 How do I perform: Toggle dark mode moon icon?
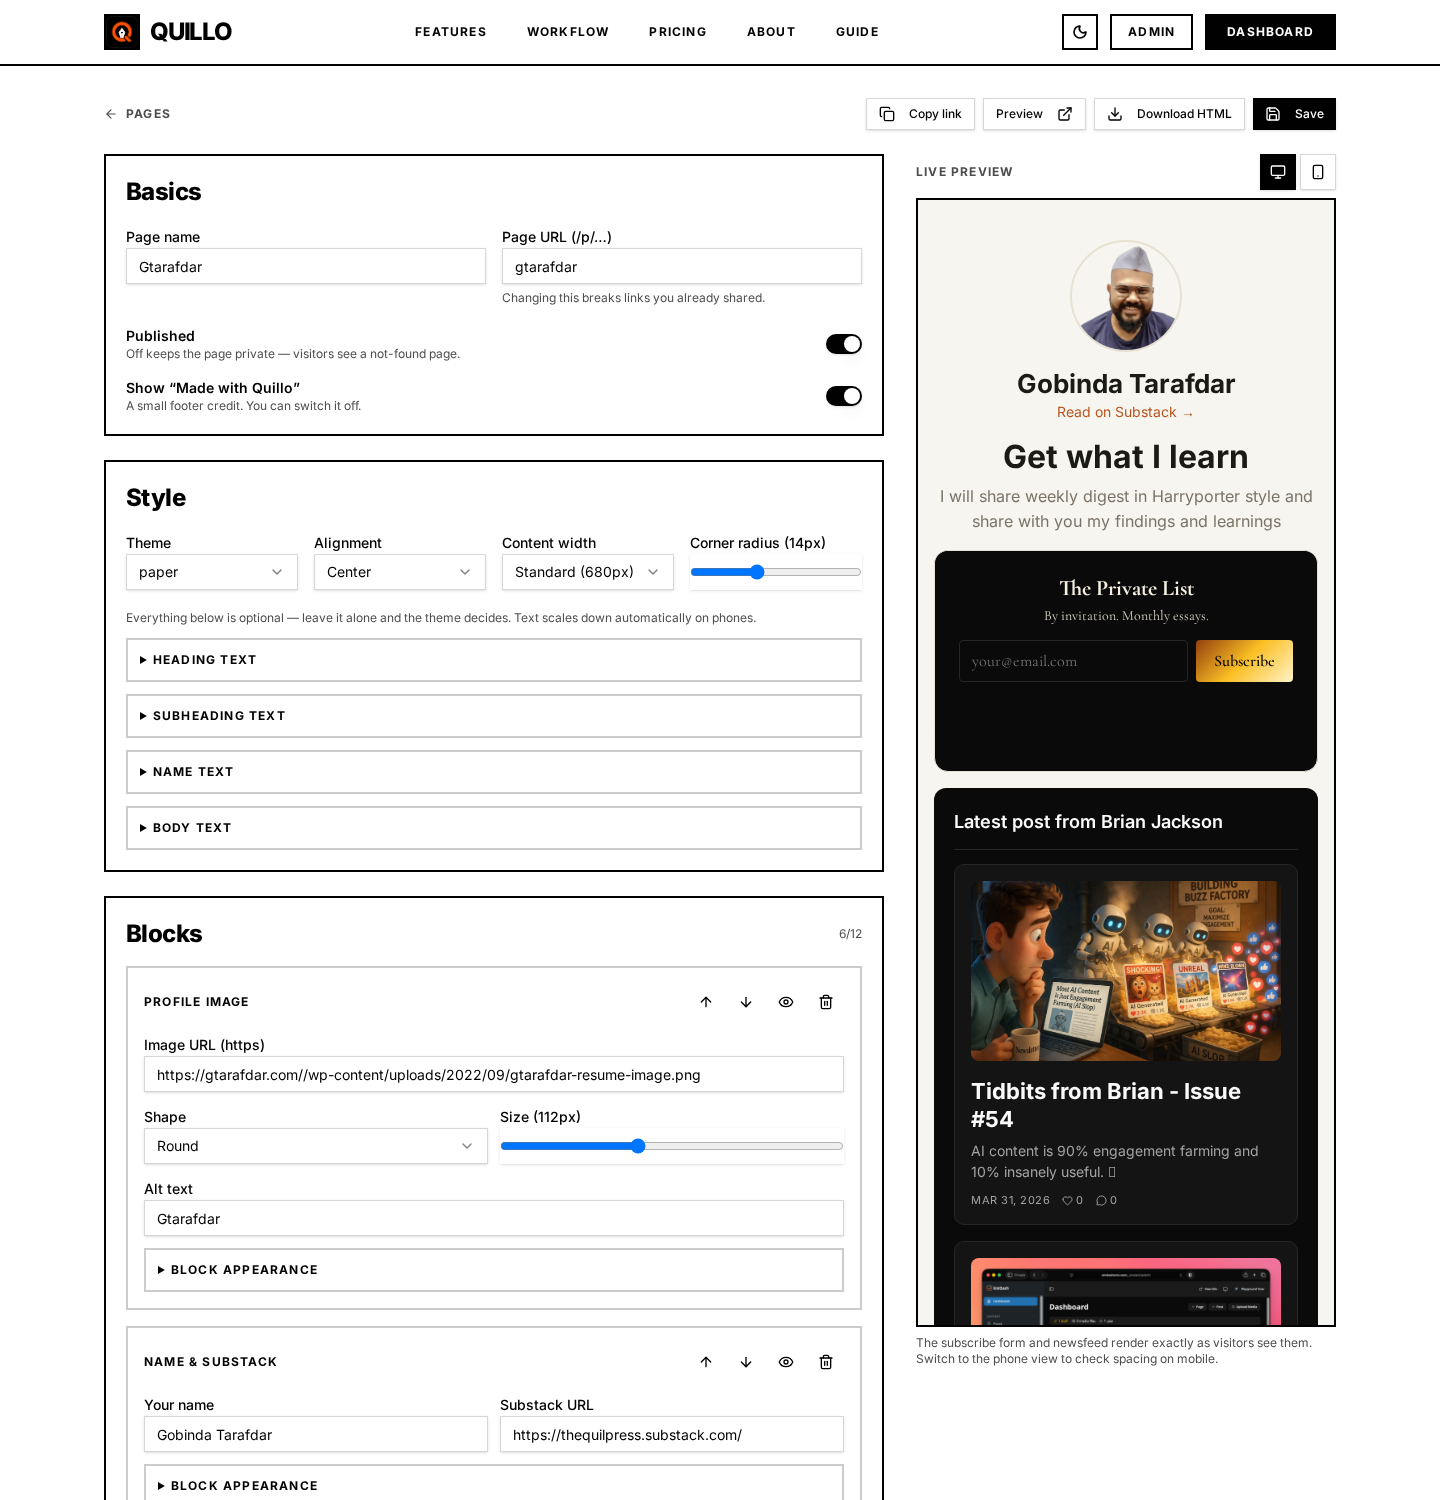tap(1080, 32)
